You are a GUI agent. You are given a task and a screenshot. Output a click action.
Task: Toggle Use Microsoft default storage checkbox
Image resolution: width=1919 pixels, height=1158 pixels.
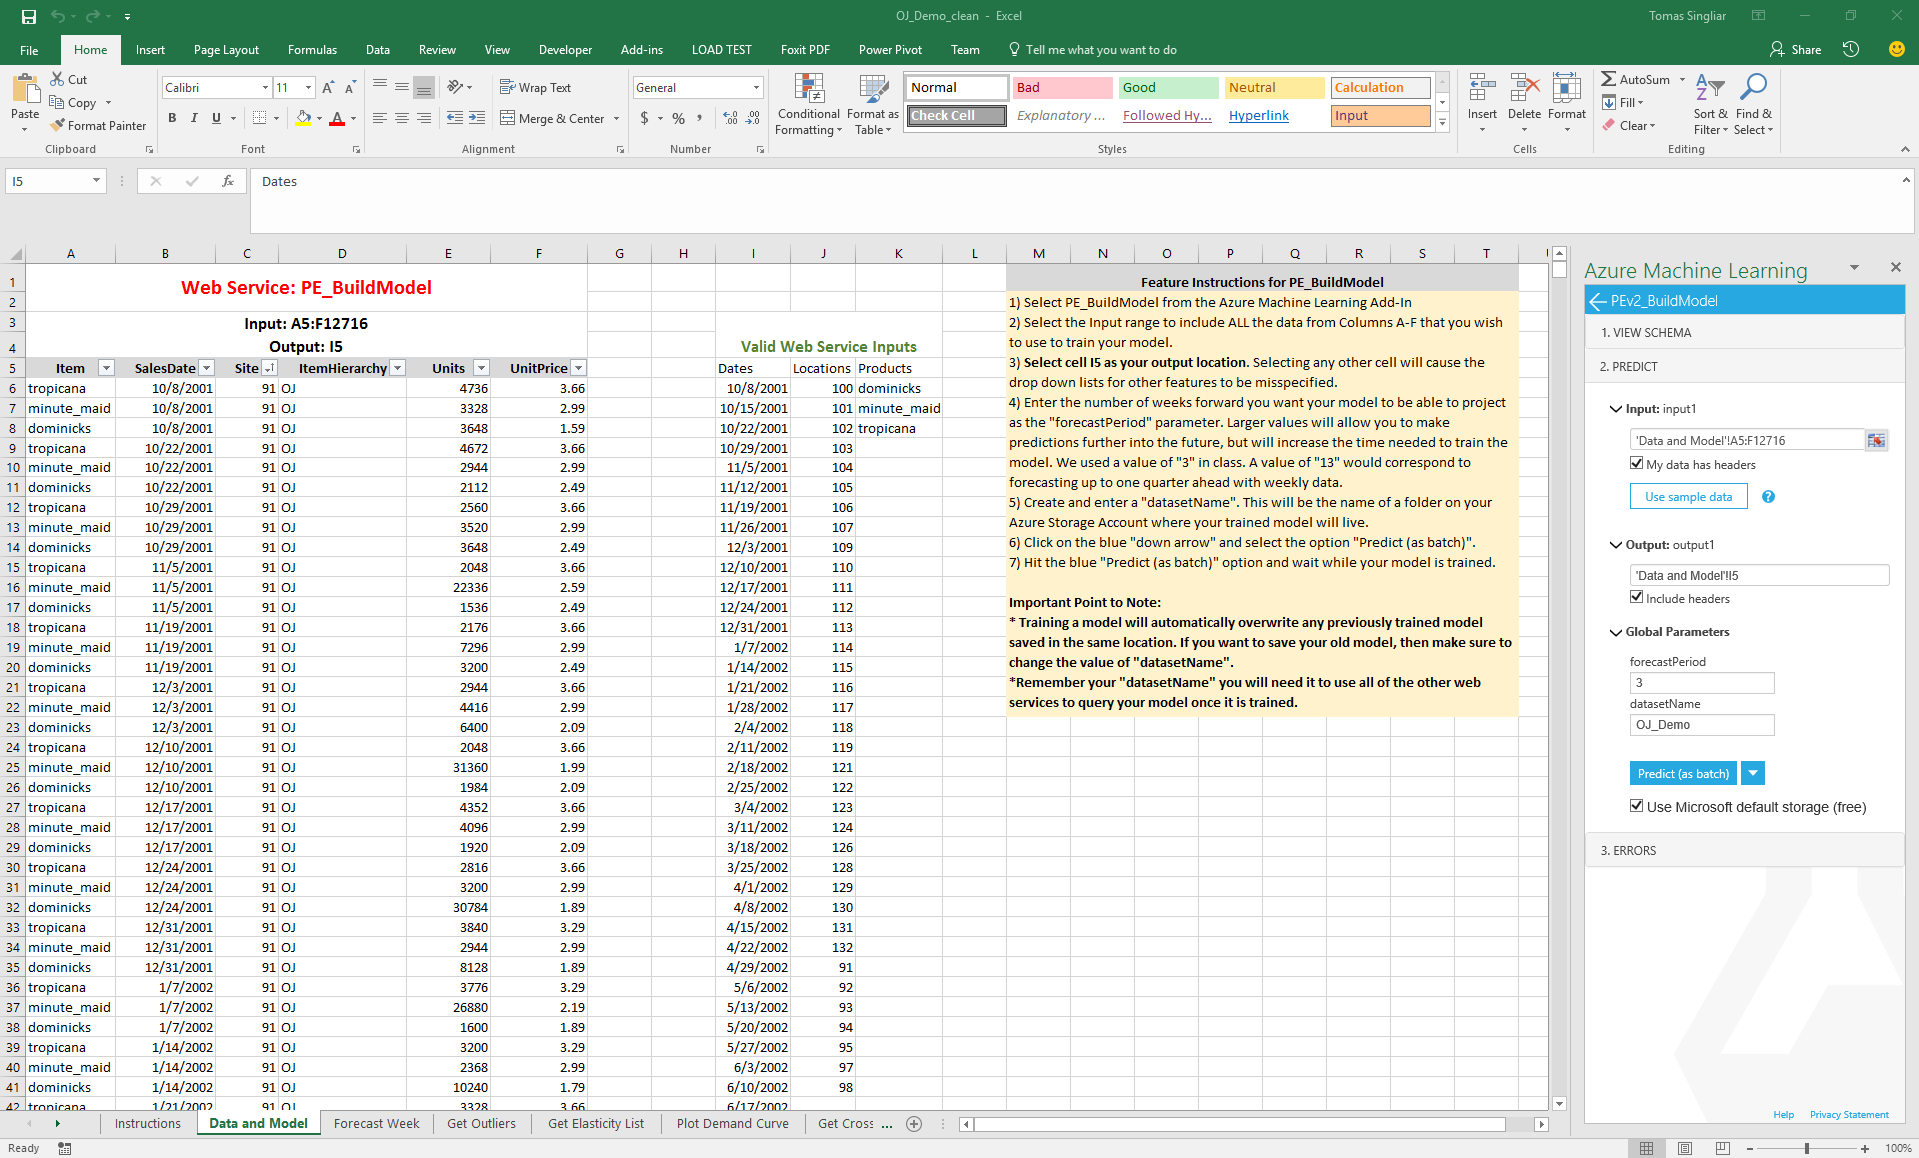pyautogui.click(x=1636, y=806)
